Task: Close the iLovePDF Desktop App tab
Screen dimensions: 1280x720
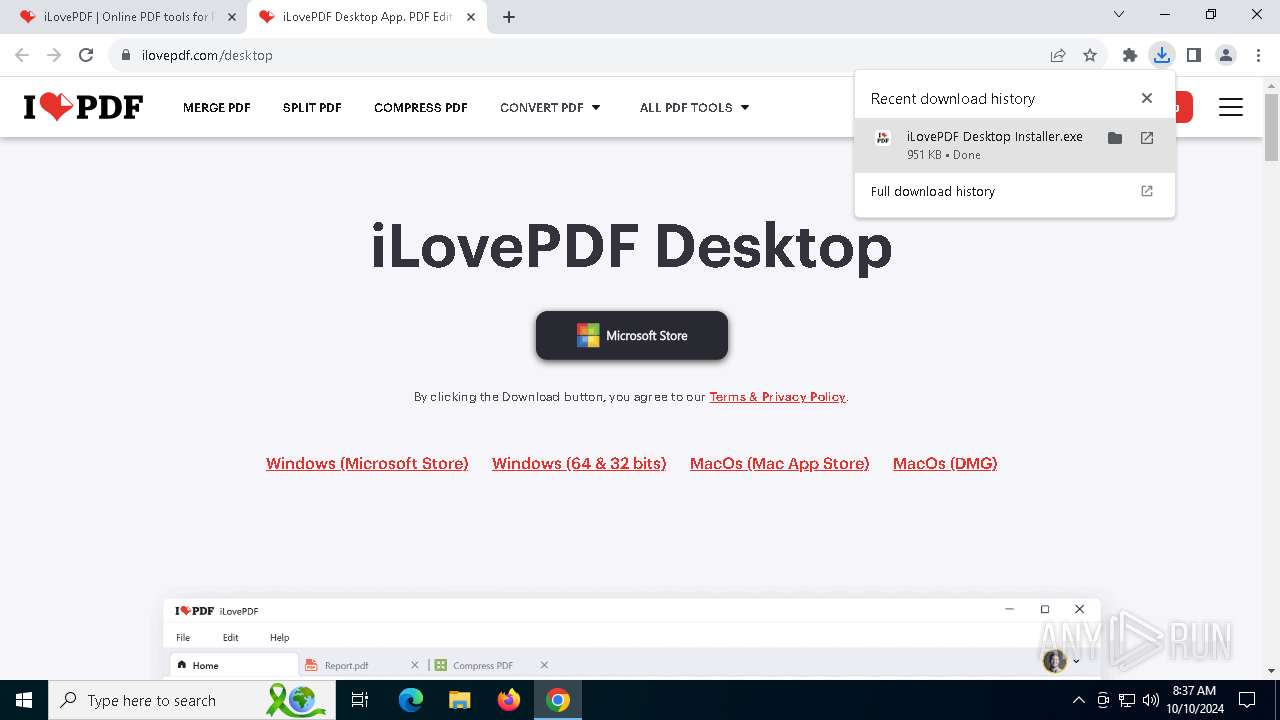Action: pos(471,17)
